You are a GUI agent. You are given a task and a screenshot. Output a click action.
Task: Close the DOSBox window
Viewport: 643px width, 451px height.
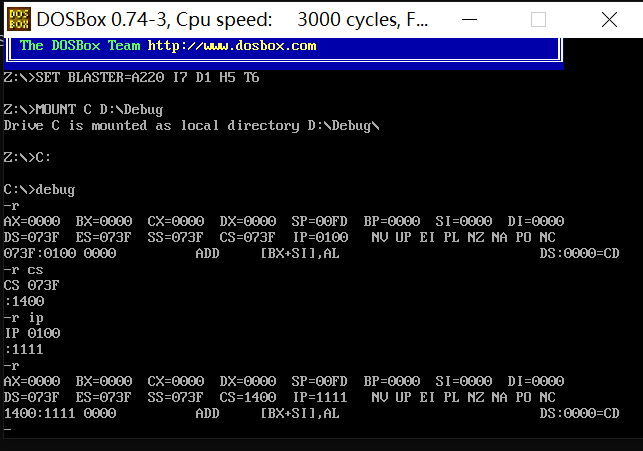pos(609,19)
